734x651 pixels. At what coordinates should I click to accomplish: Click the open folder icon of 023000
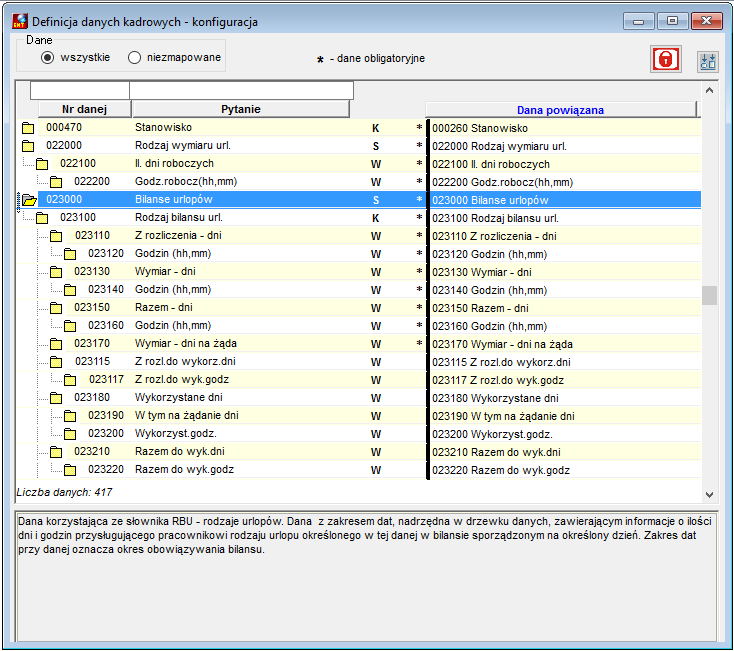(29, 200)
